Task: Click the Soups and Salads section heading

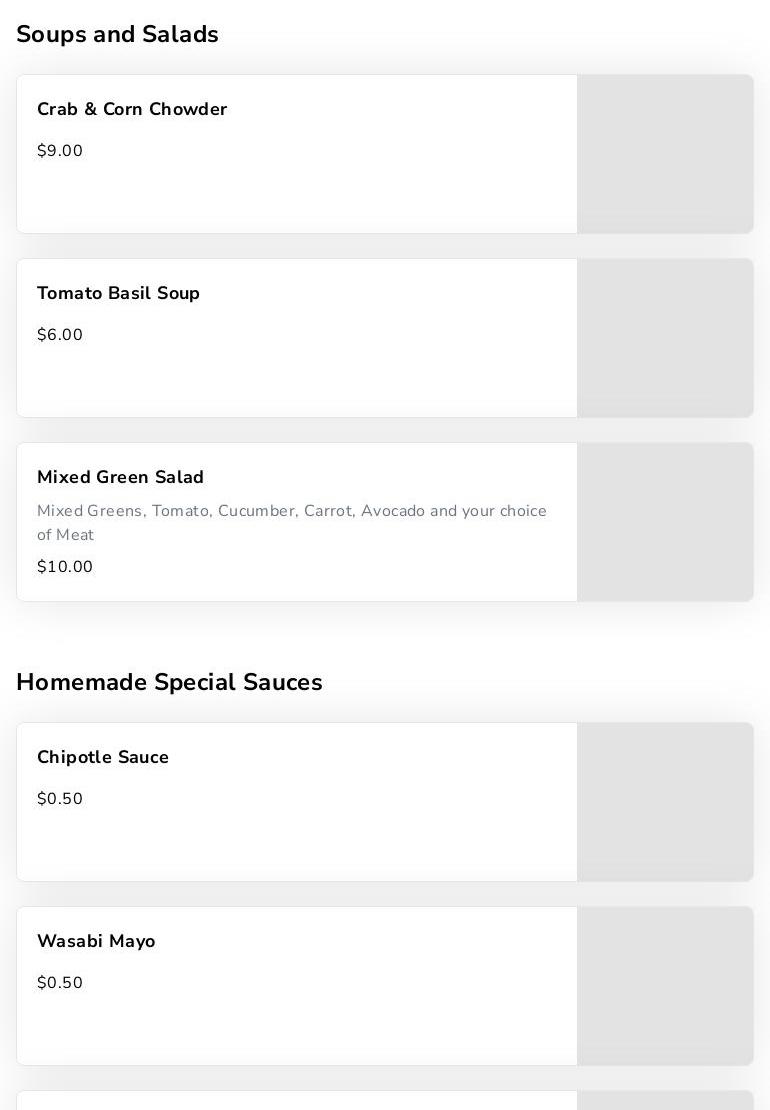Action: tap(117, 34)
